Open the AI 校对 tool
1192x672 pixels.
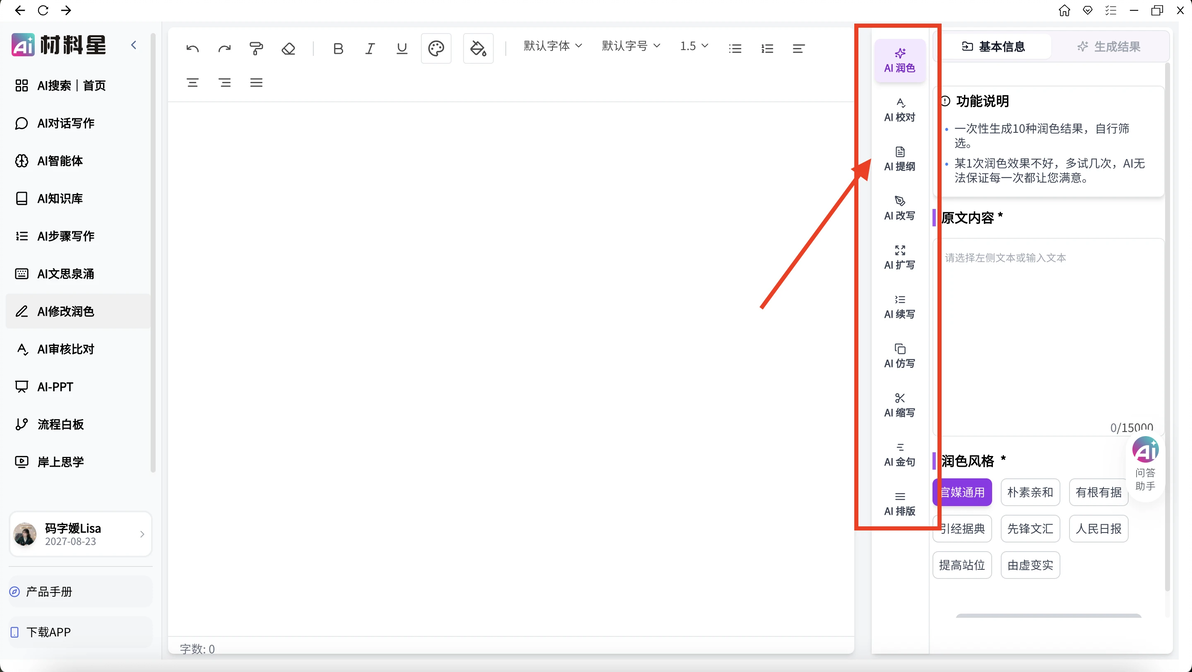[899, 109]
